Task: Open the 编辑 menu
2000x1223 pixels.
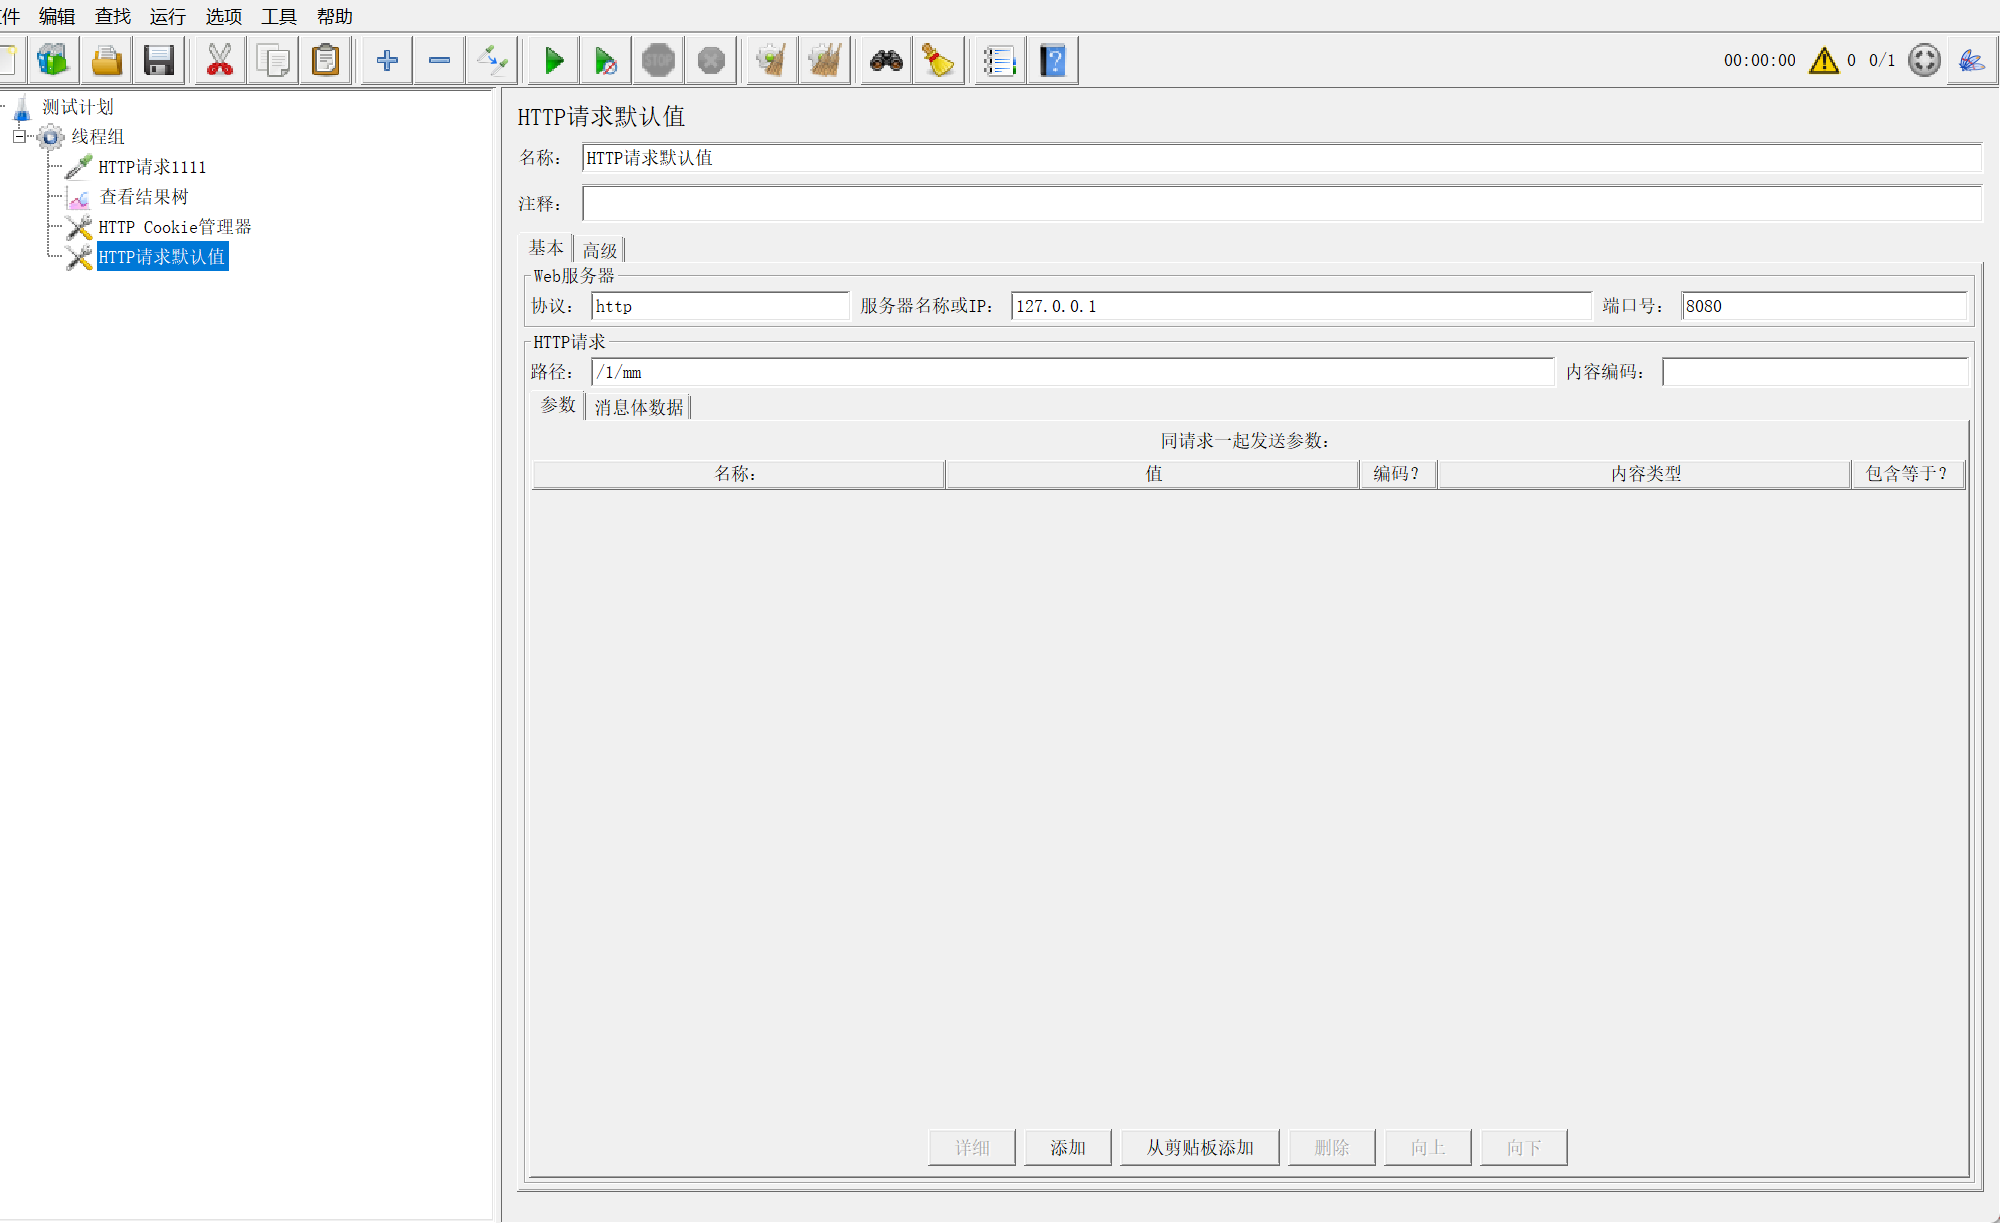Action: pyautogui.click(x=57, y=16)
